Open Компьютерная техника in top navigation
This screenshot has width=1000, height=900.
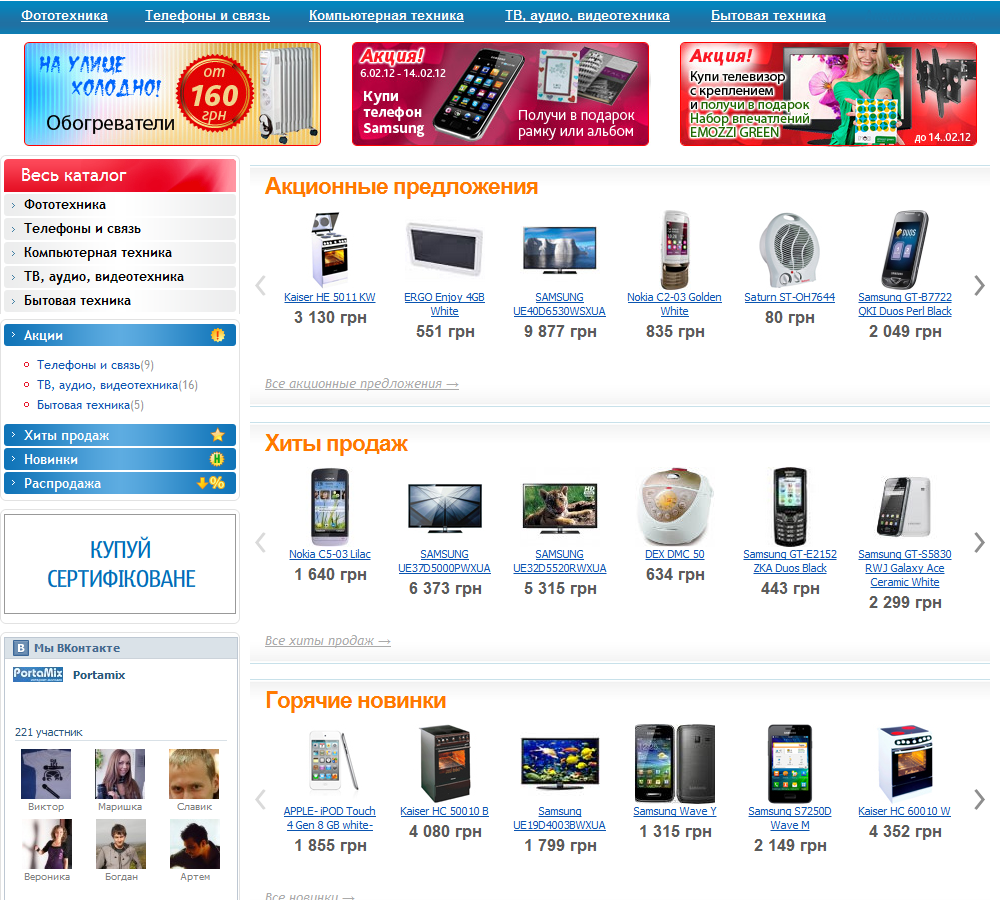click(x=386, y=15)
